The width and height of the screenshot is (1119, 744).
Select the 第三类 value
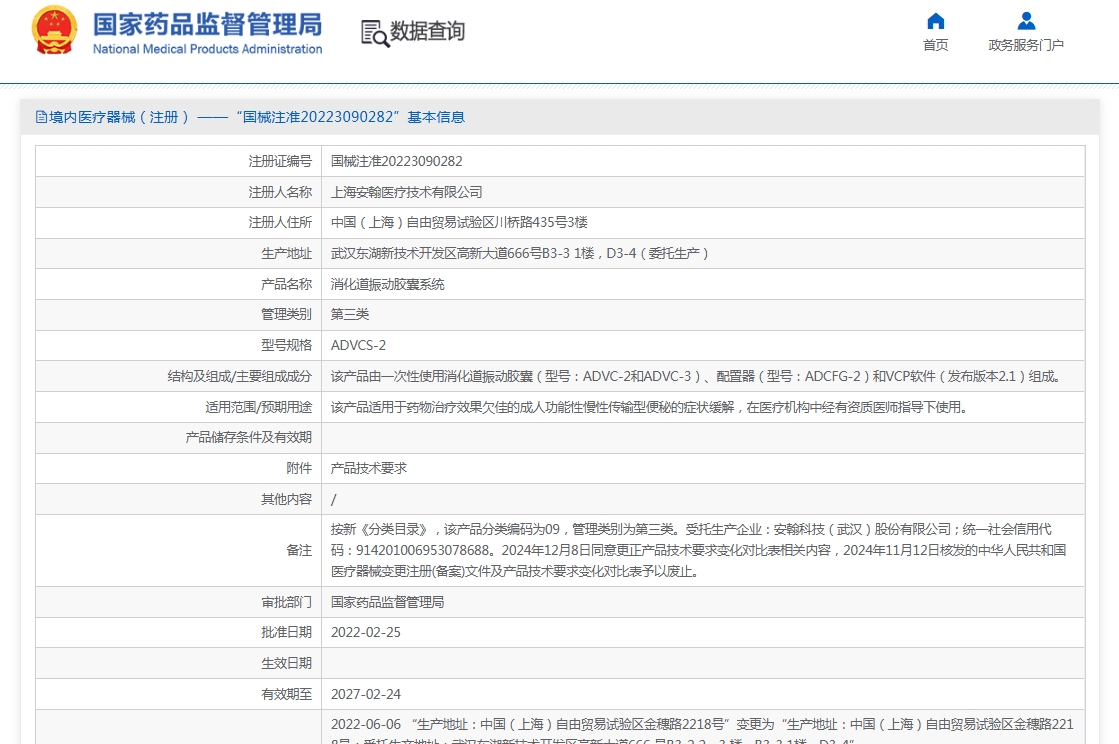[350, 315]
